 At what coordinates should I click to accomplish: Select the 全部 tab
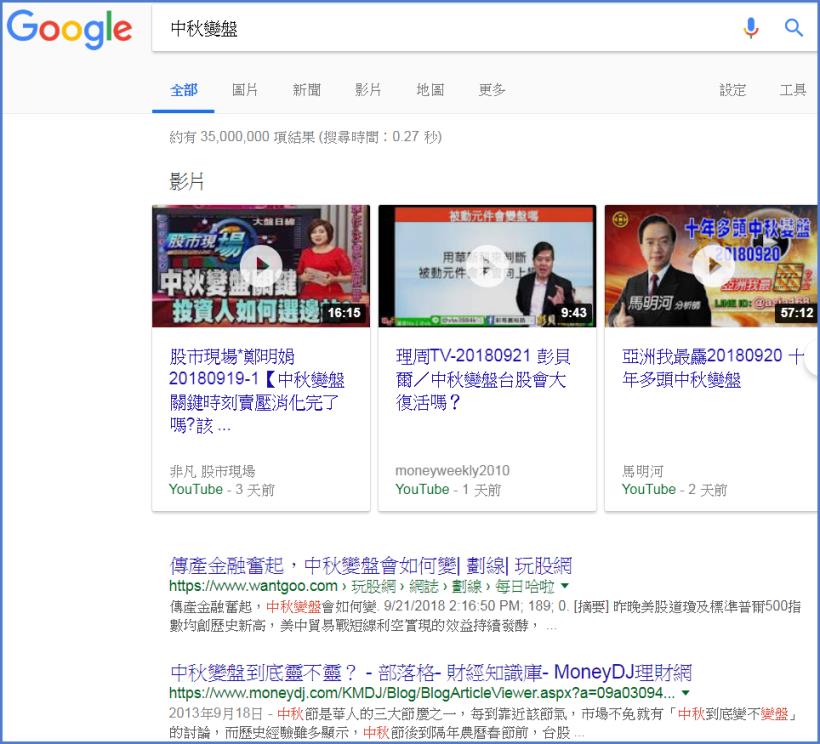pyautogui.click(x=184, y=90)
